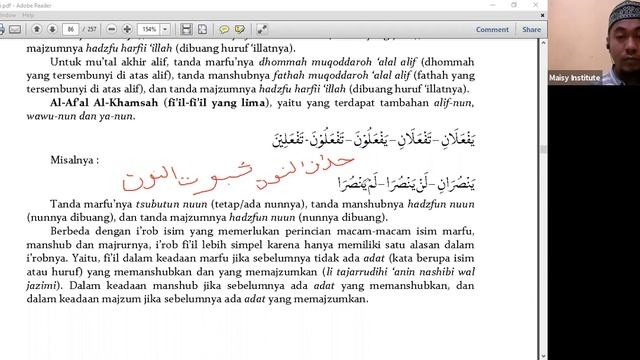This screenshot has height=360, width=640.
Task: Click the fit one full page icon
Action: coord(202,29)
